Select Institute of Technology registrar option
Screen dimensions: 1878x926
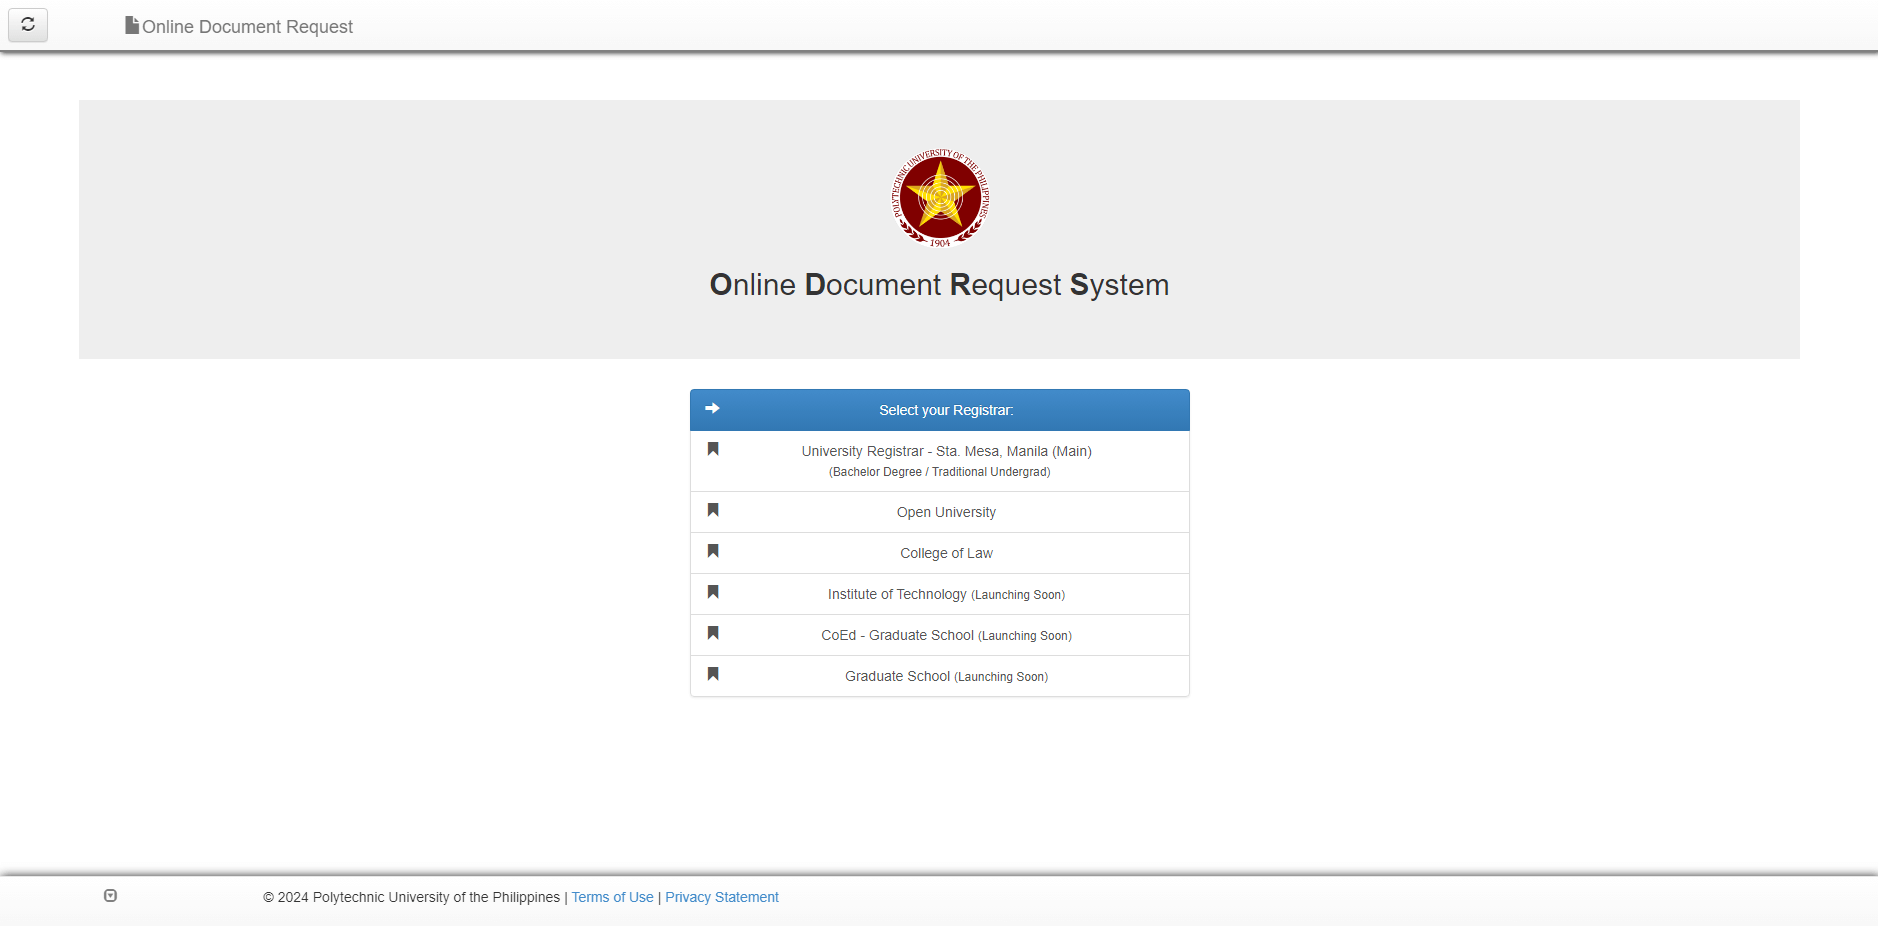click(x=940, y=594)
